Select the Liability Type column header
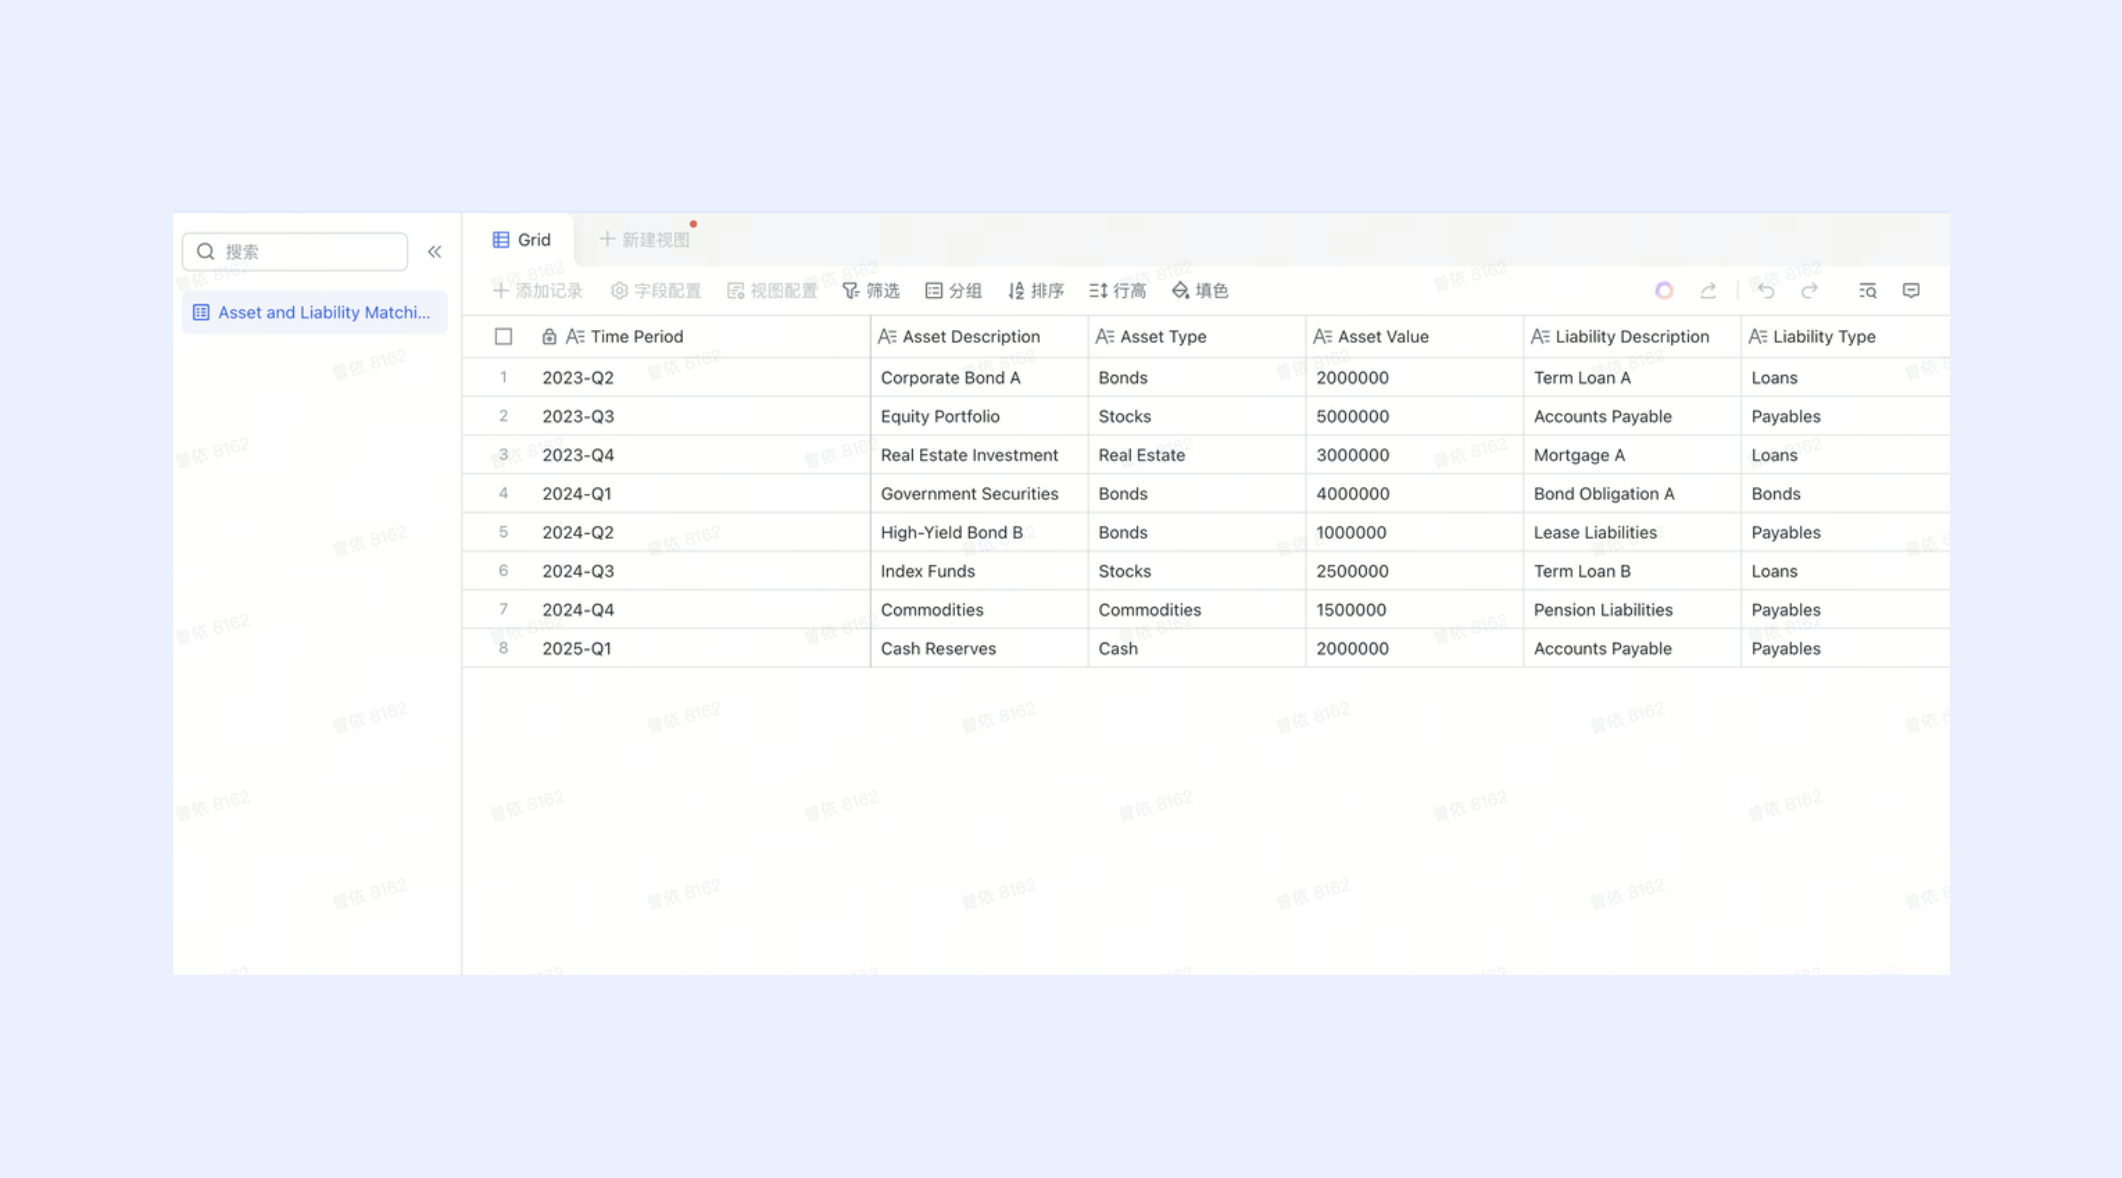Viewport: 2122px width, 1178px height. pyautogui.click(x=1845, y=337)
